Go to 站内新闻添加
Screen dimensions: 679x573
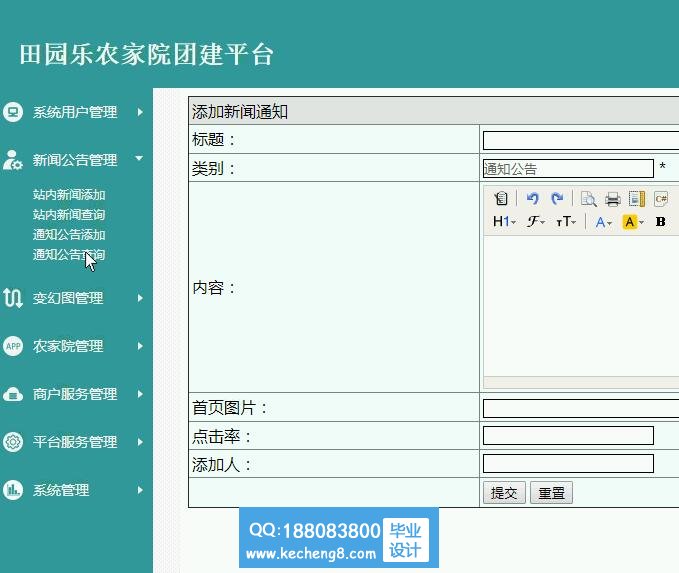pyautogui.click(x=69, y=195)
